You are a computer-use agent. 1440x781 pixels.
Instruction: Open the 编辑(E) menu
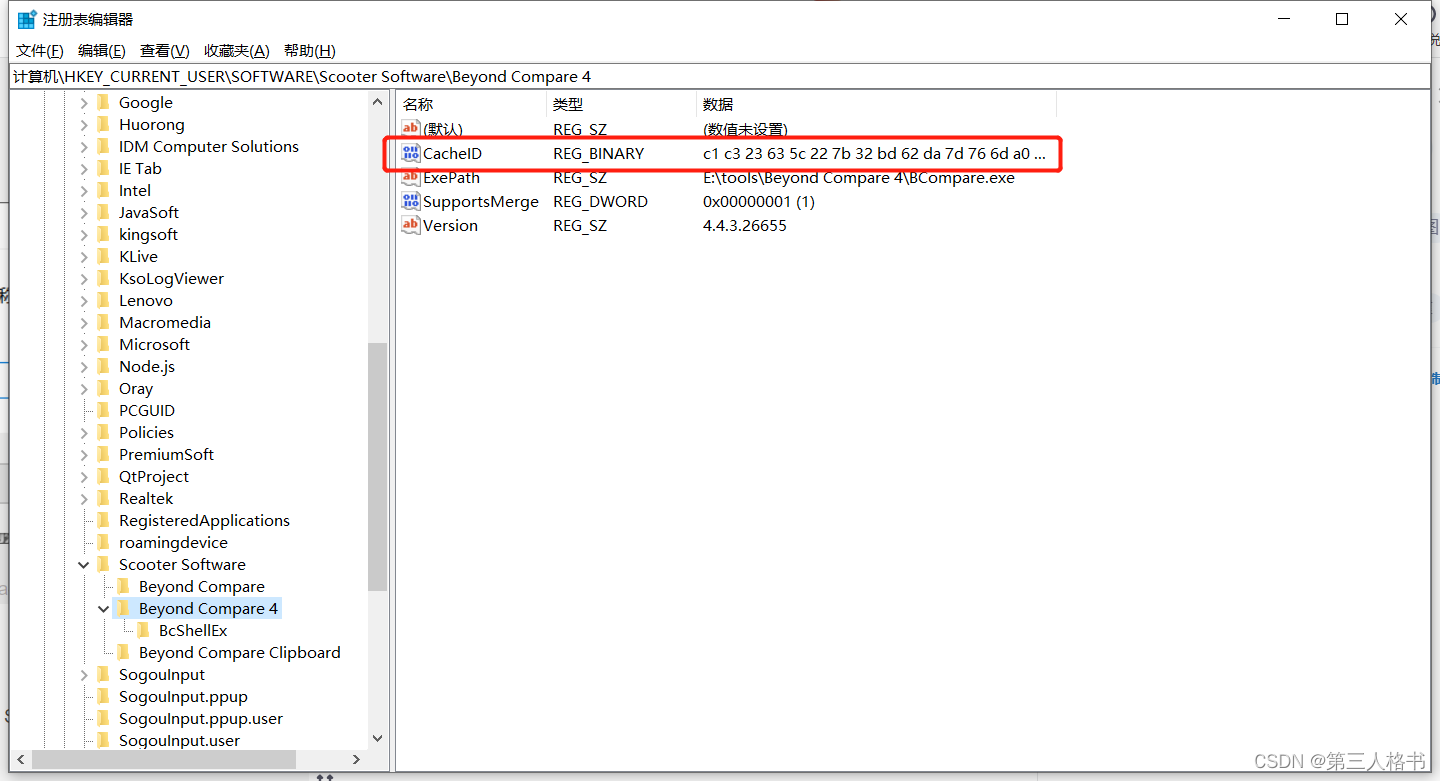click(x=102, y=51)
